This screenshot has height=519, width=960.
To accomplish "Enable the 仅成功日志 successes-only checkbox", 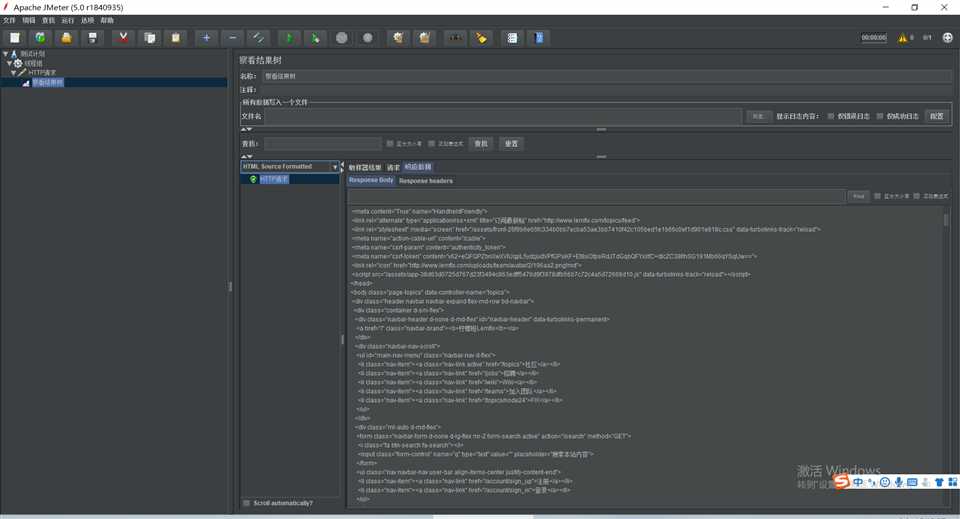I will 880,116.
